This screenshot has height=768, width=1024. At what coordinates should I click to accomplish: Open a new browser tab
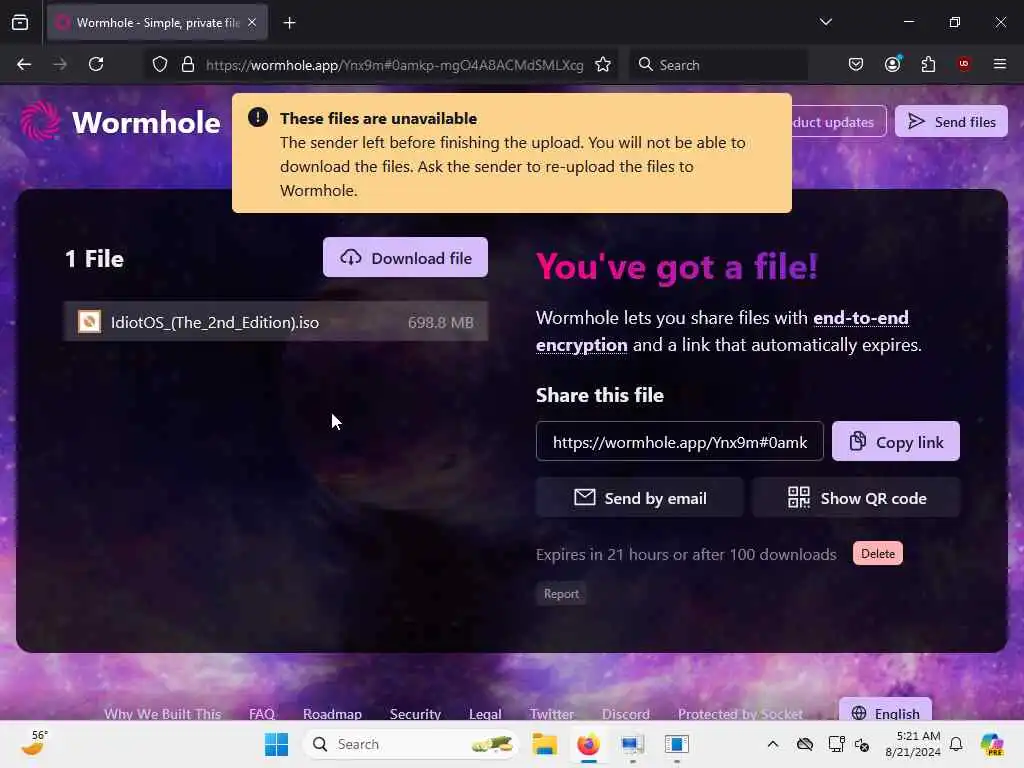(289, 23)
